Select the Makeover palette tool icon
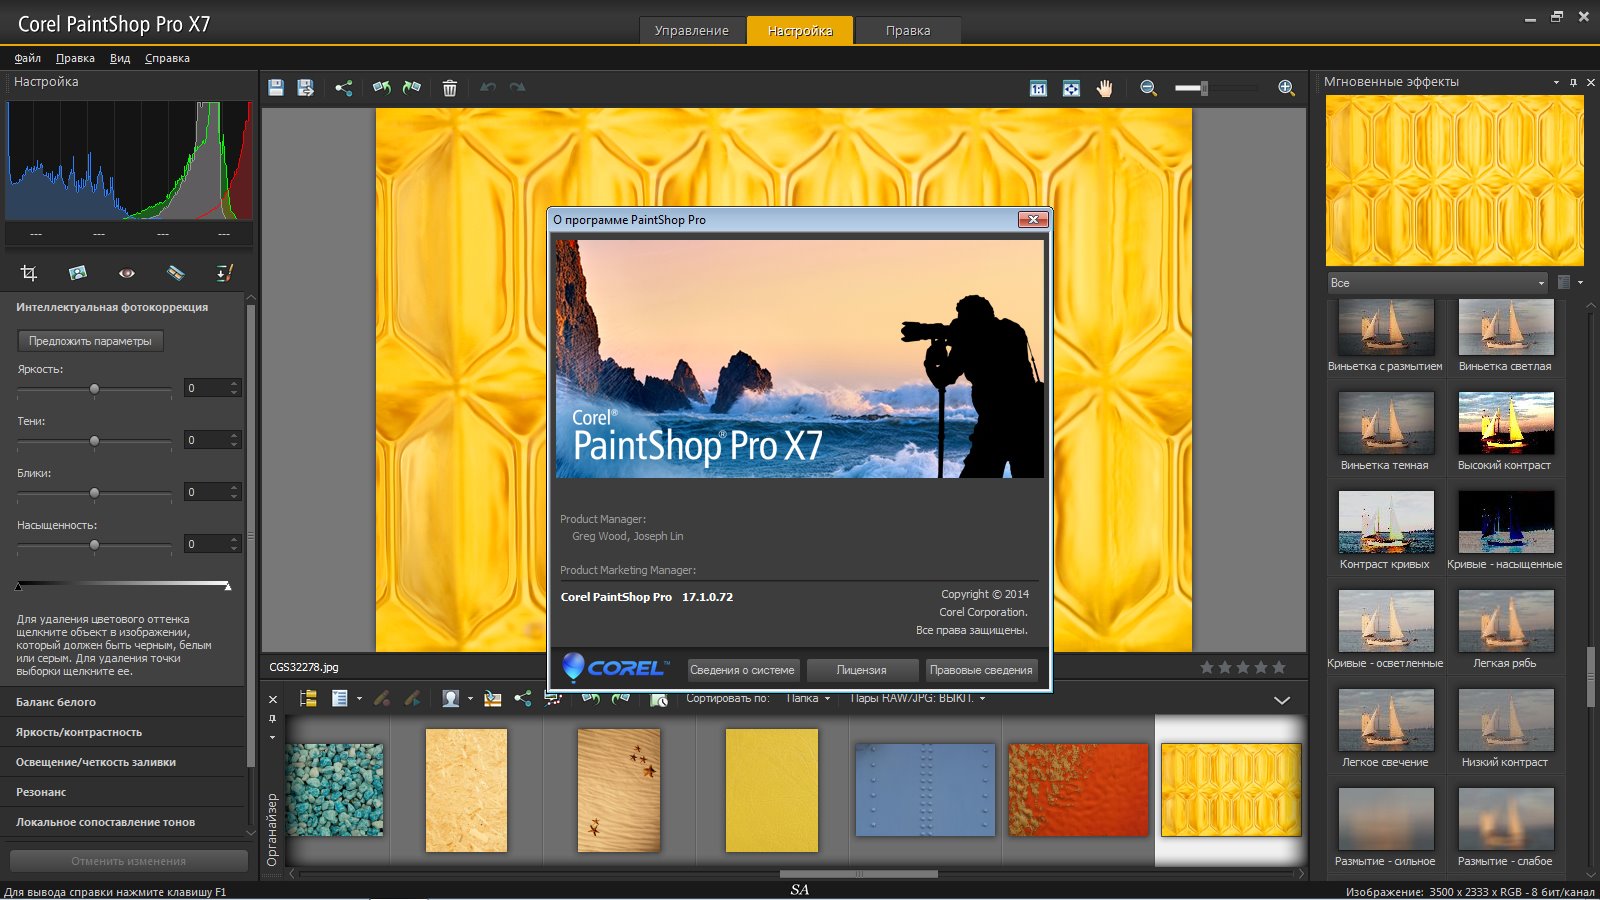Screen dimensions: 1600x900 click(175, 273)
